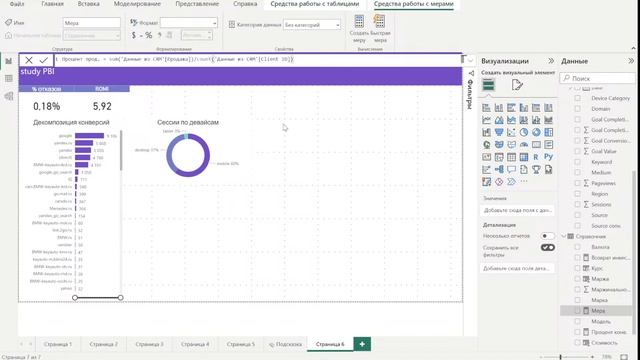The height and width of the screenshot is (360, 640).
Task: Collapse the Данные pane
Action: click(x=631, y=61)
